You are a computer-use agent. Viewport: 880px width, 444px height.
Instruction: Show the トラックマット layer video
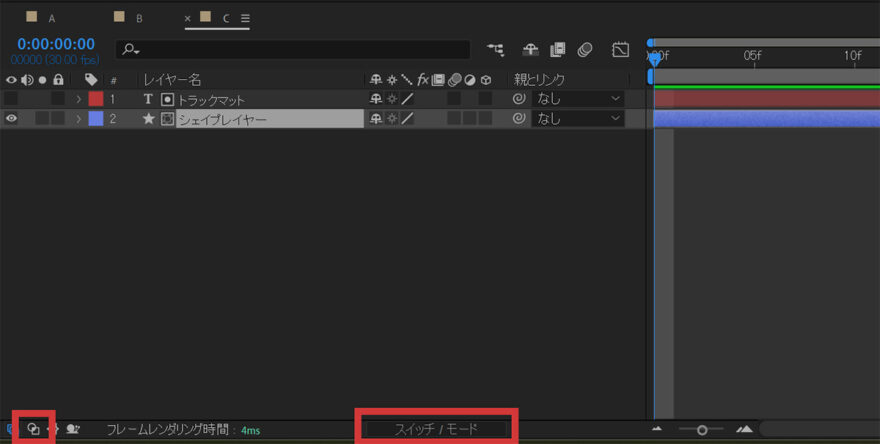11,99
